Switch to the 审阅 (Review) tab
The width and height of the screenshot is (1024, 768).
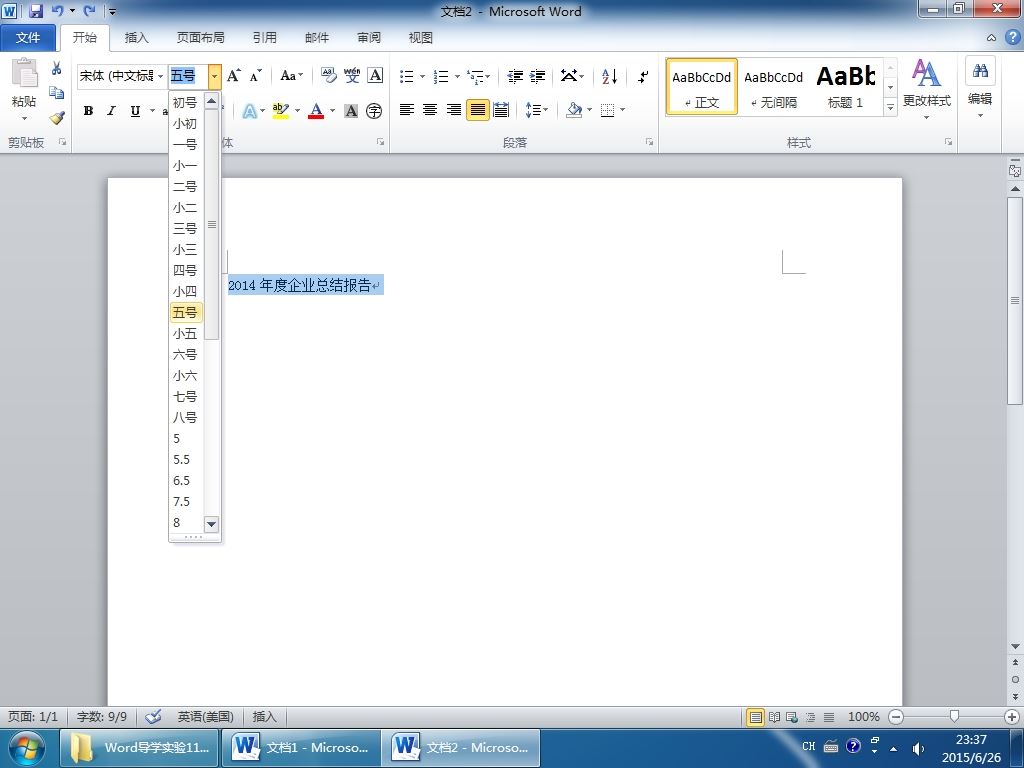(369, 38)
